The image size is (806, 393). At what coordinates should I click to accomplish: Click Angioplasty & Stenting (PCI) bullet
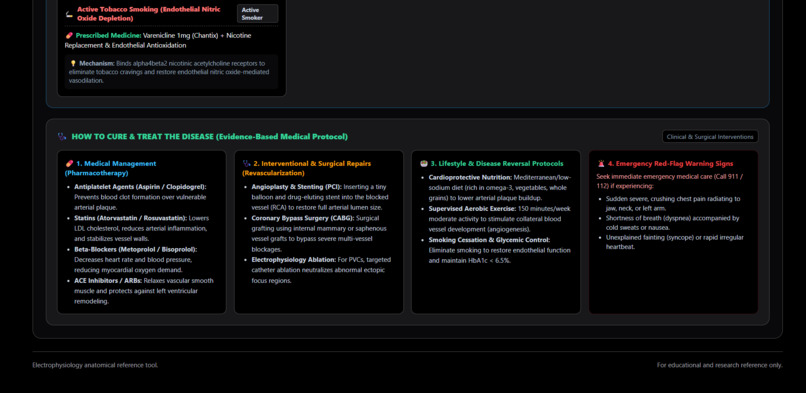point(320,197)
